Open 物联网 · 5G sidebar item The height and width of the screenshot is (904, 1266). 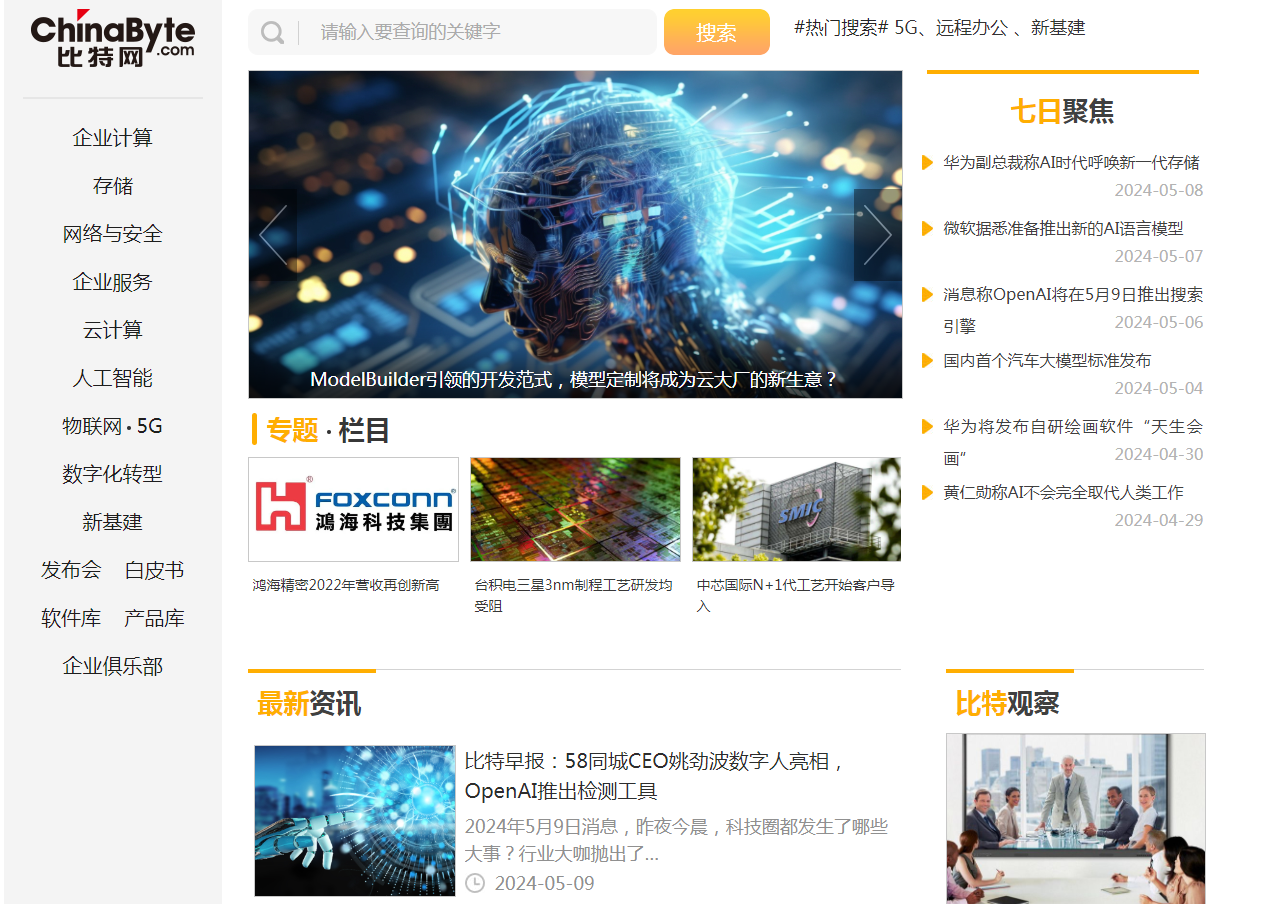[113, 426]
